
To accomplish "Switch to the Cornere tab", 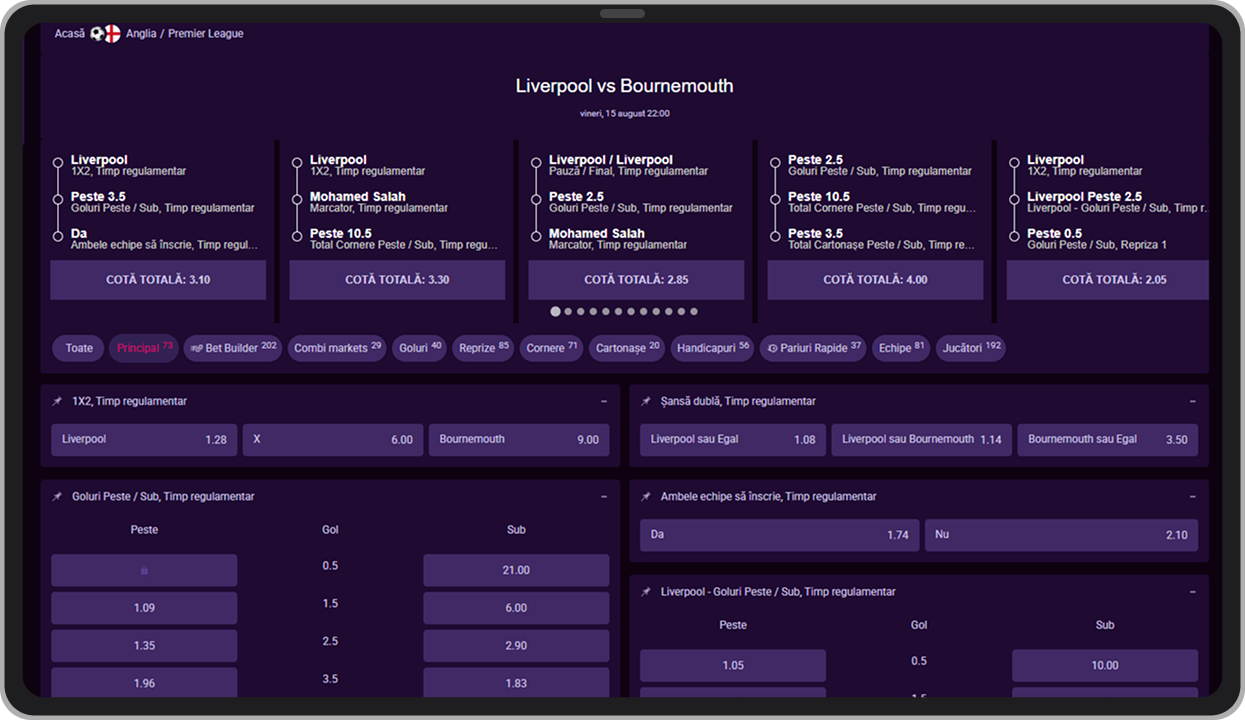I will (552, 348).
